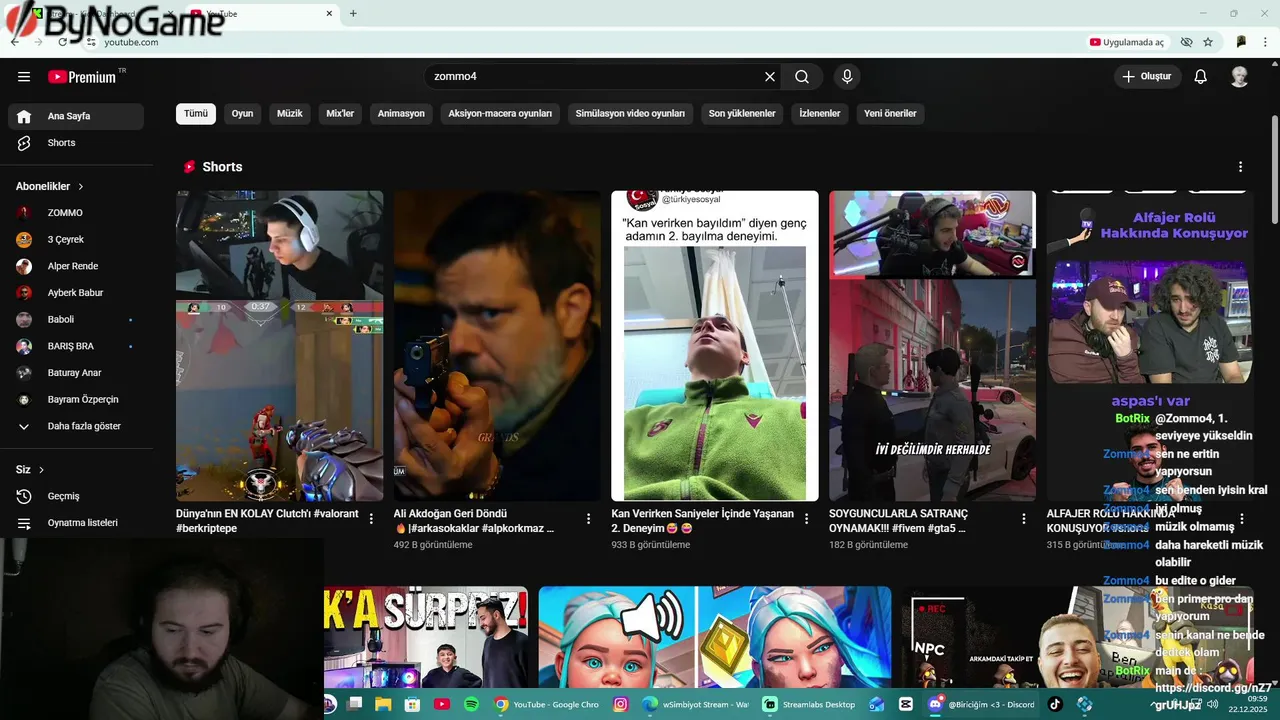The image size is (1280, 720).
Task: Select the Simülasyon video oyunları chip
Action: 630,114
